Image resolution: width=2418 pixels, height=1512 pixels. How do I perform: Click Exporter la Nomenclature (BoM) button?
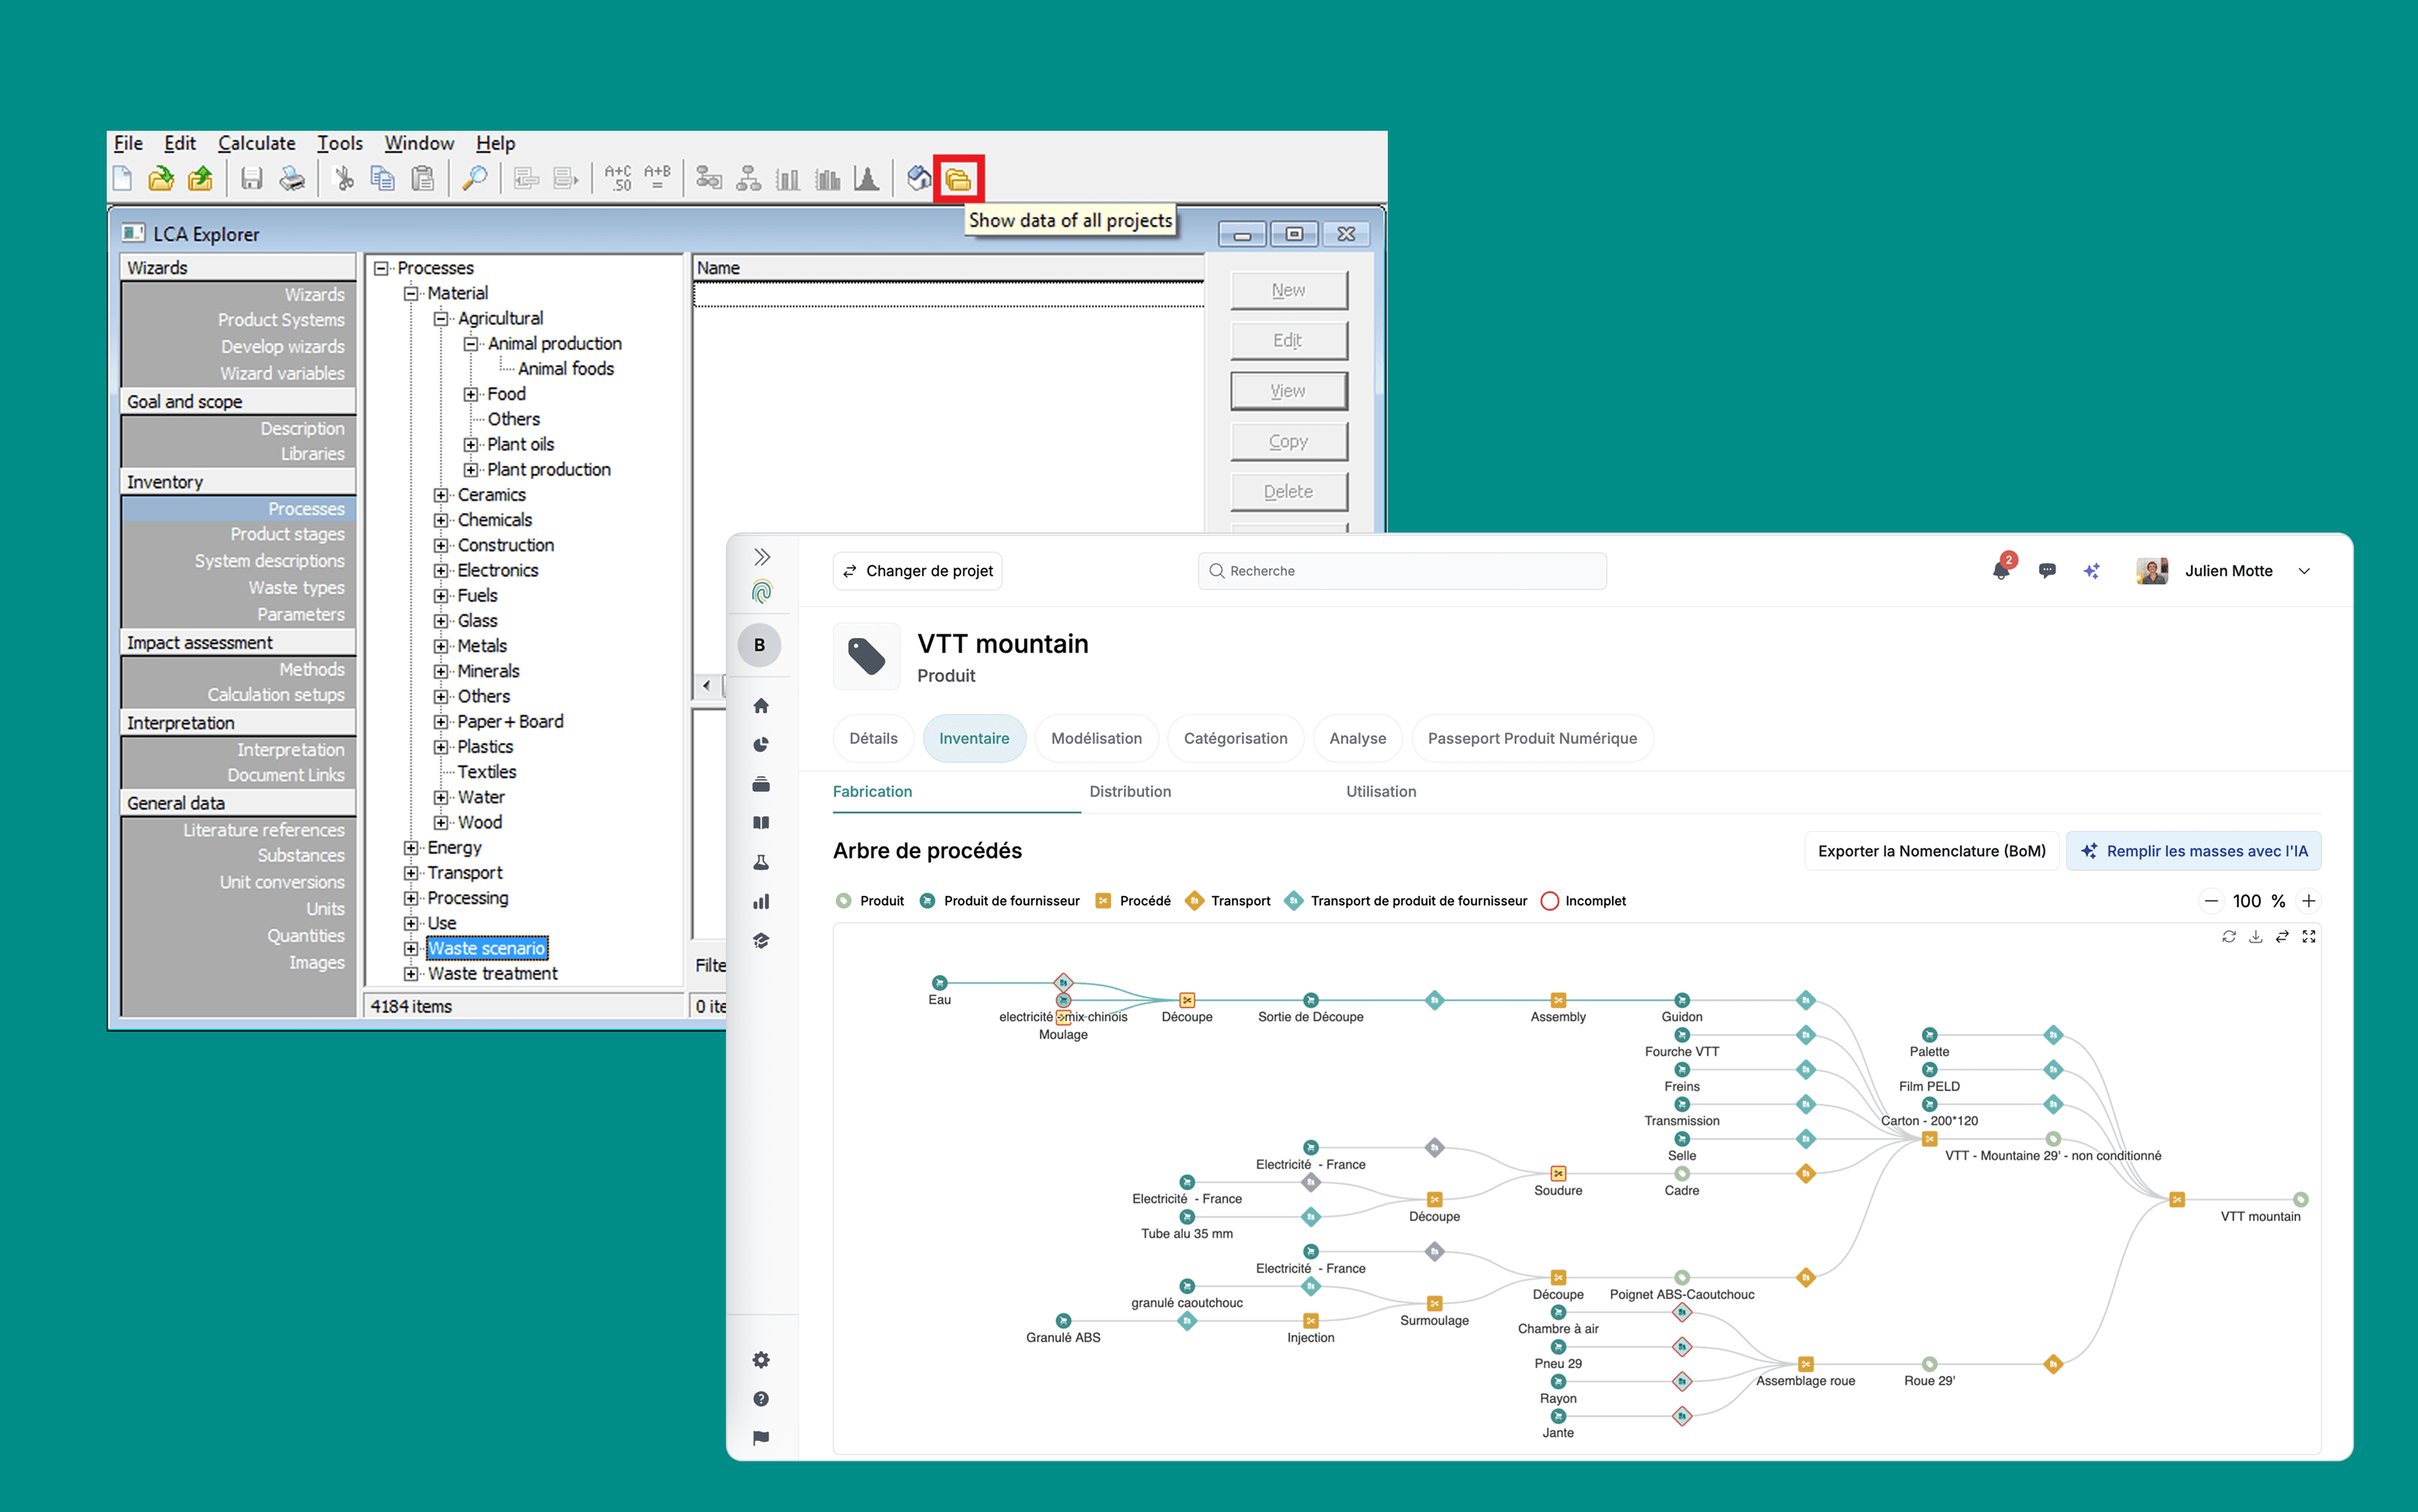tap(1931, 851)
